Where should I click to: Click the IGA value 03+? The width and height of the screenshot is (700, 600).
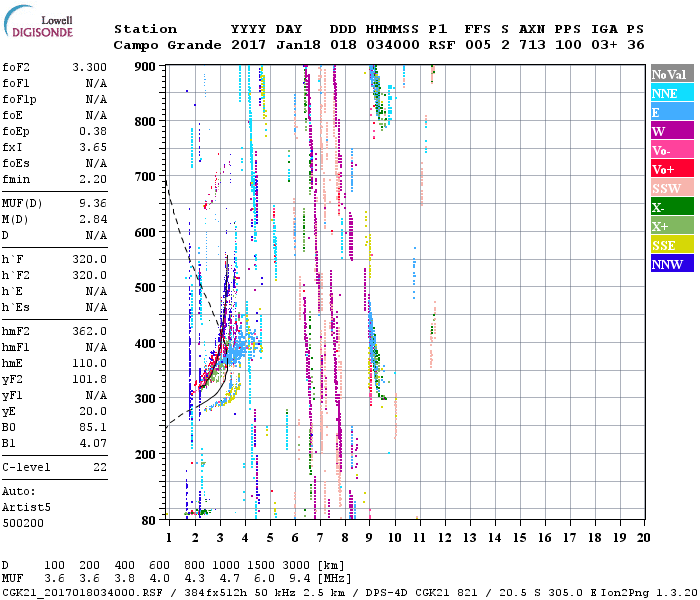604,45
